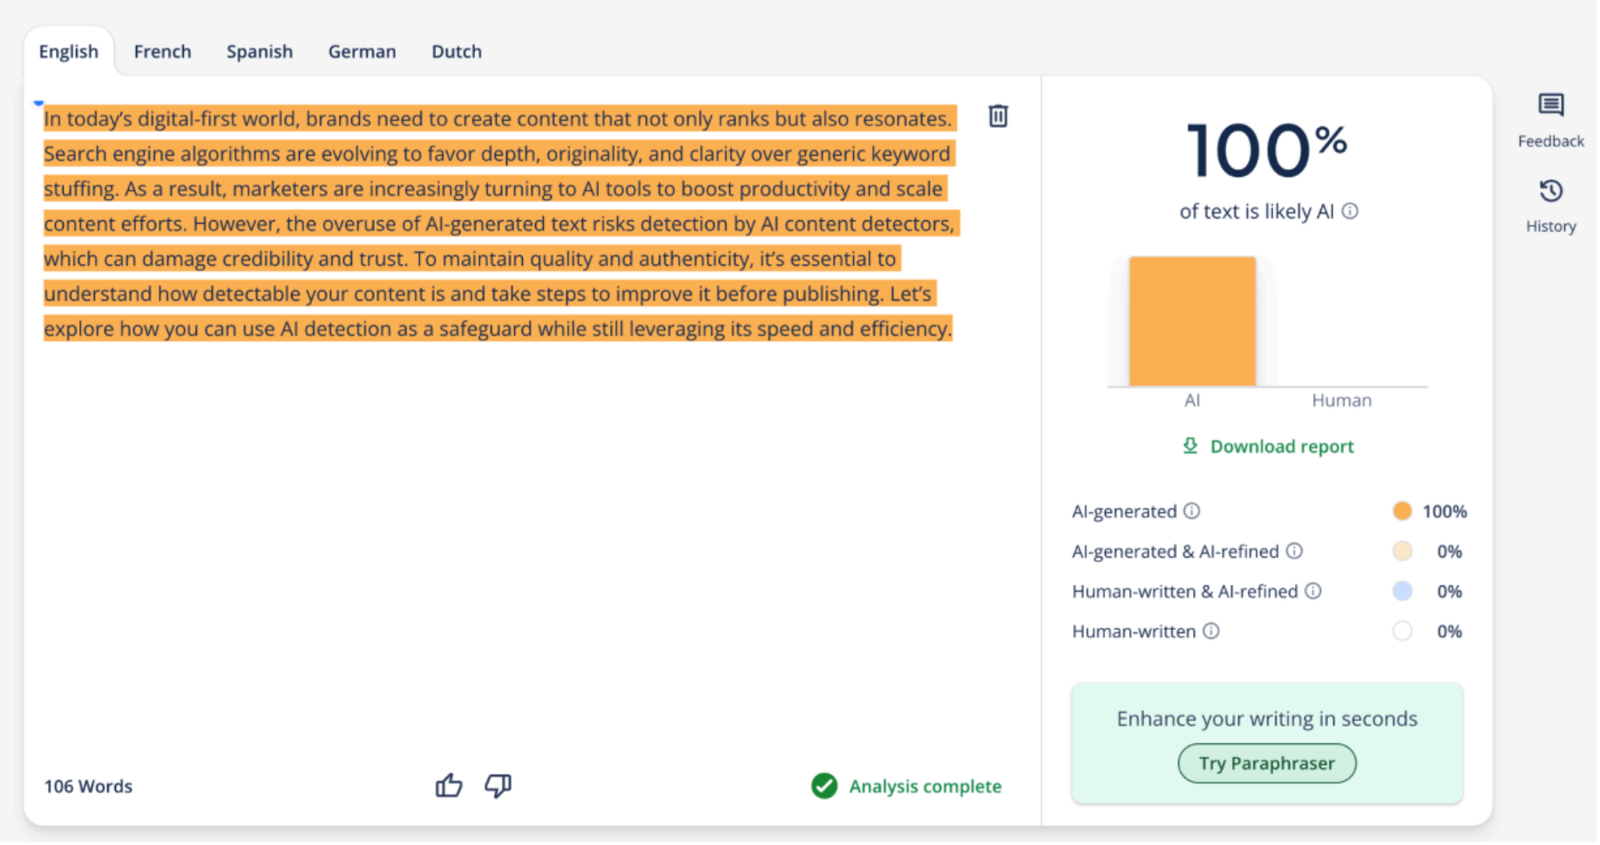Viewport: 1600px width, 845px height.
Task: Open the Feedback panel icon
Action: tap(1550, 105)
